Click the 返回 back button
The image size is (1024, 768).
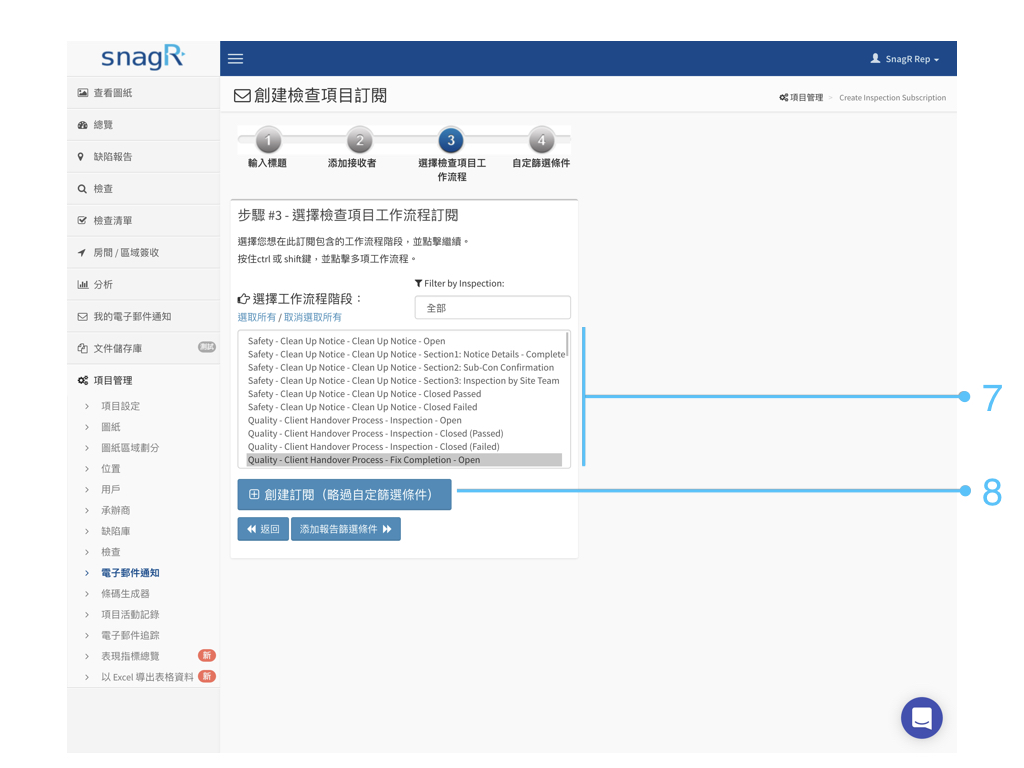tap(263, 529)
